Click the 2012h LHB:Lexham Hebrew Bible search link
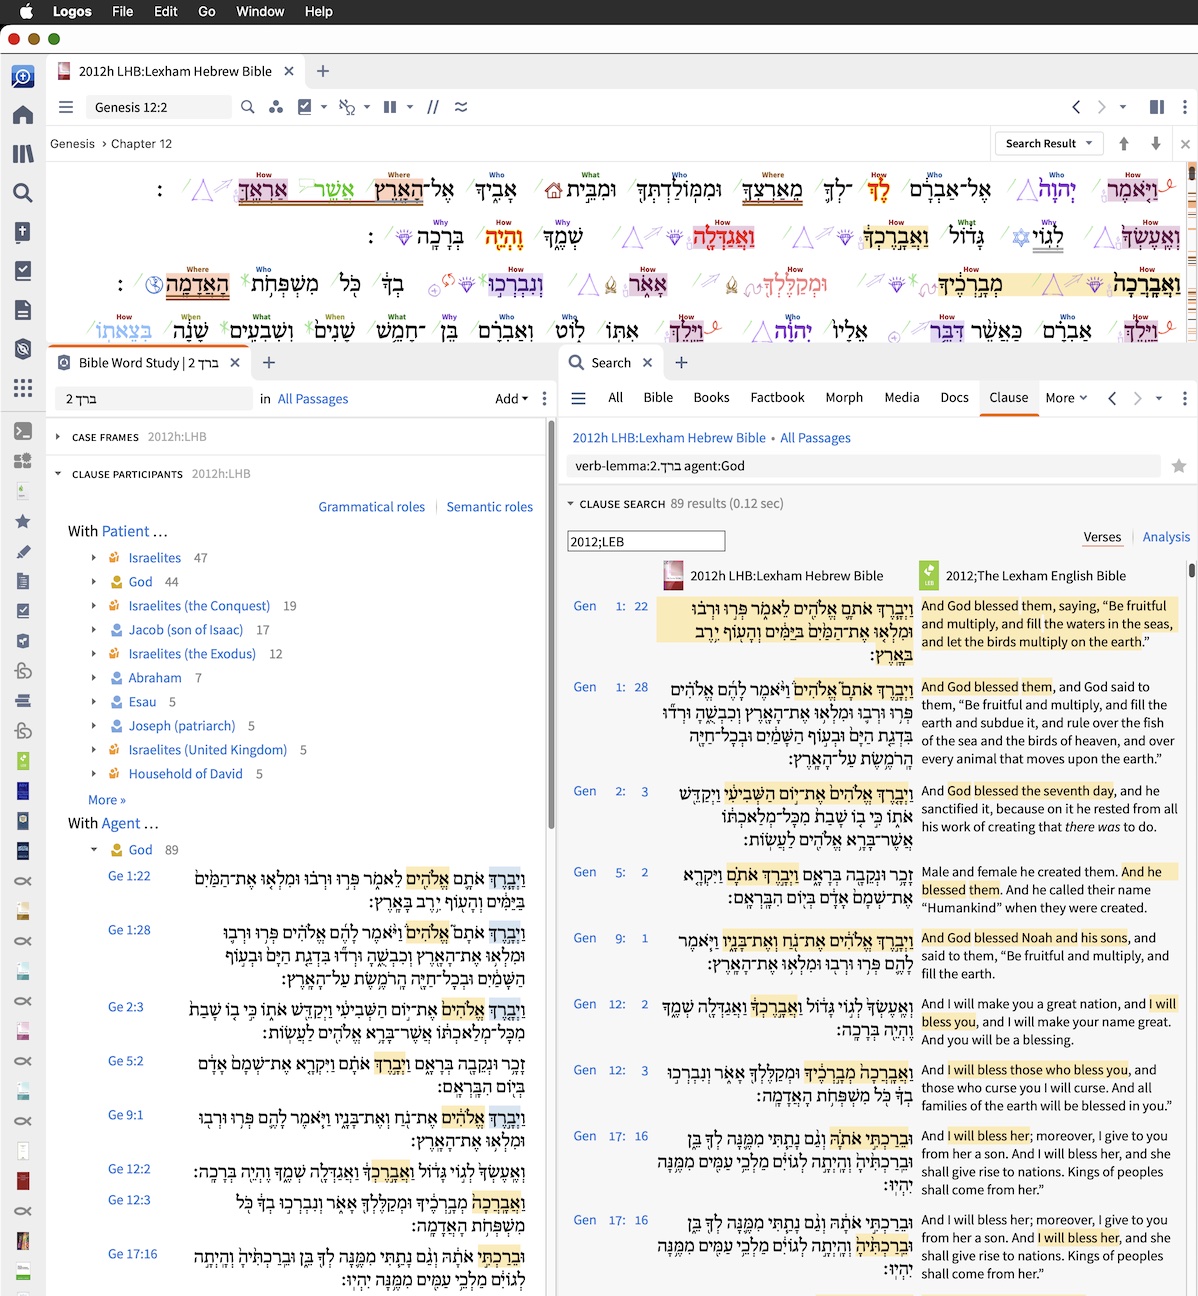Image resolution: width=1198 pixels, height=1296 pixels. tap(669, 438)
